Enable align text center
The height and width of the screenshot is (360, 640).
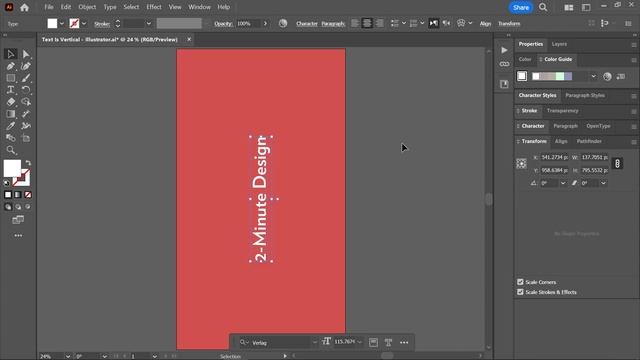pos(367,24)
